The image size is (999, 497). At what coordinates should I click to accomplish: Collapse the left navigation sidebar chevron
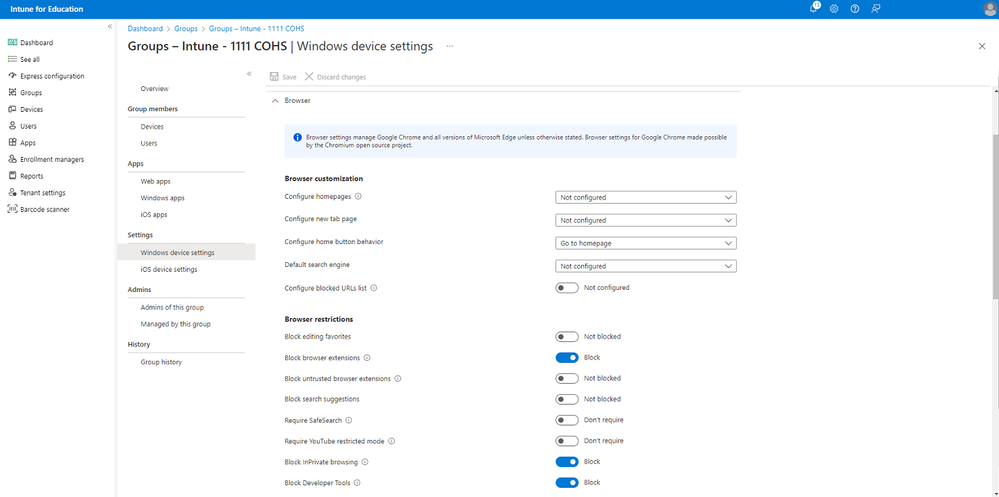point(110,27)
